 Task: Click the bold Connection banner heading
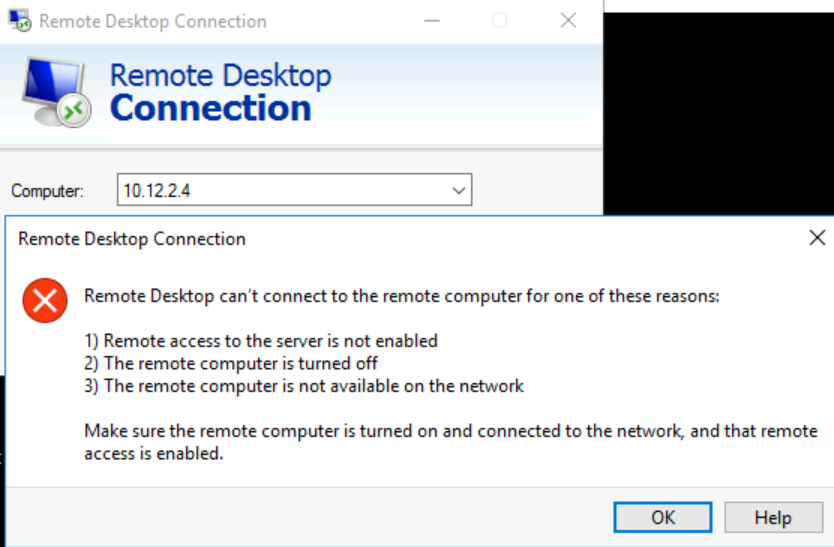[211, 108]
